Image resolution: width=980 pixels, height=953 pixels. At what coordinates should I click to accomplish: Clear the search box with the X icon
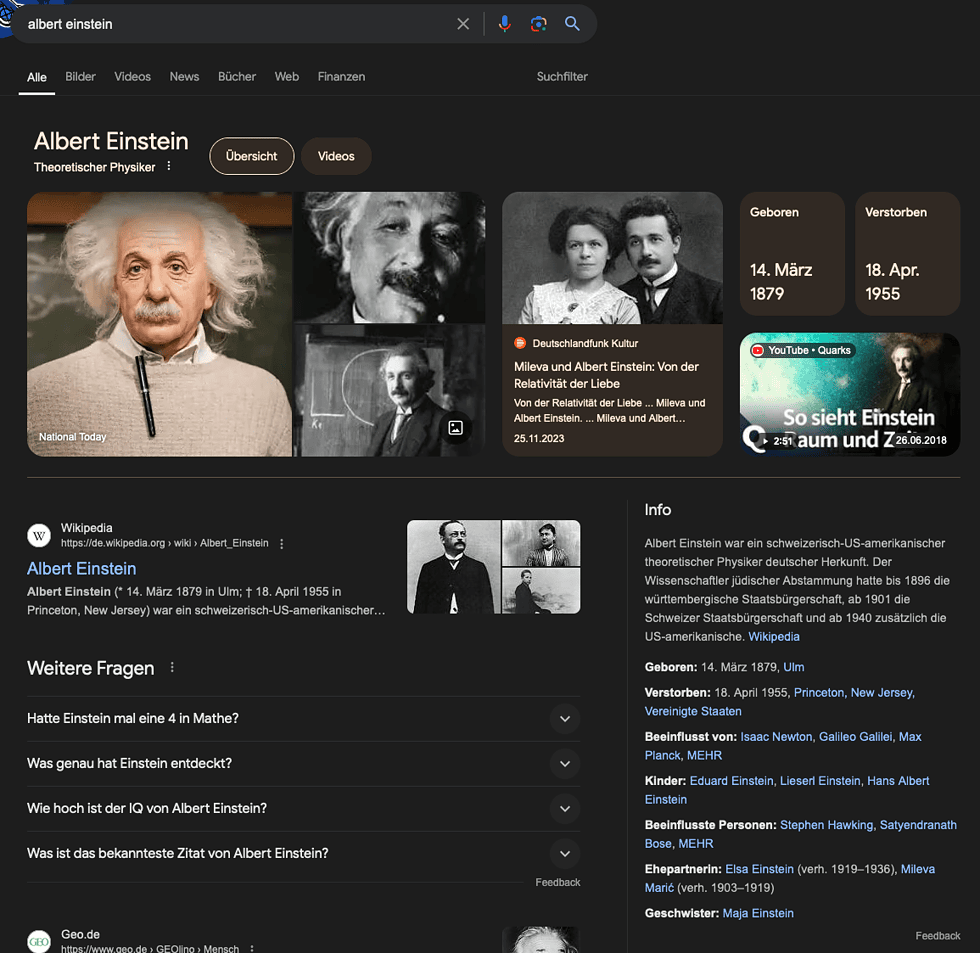463,24
